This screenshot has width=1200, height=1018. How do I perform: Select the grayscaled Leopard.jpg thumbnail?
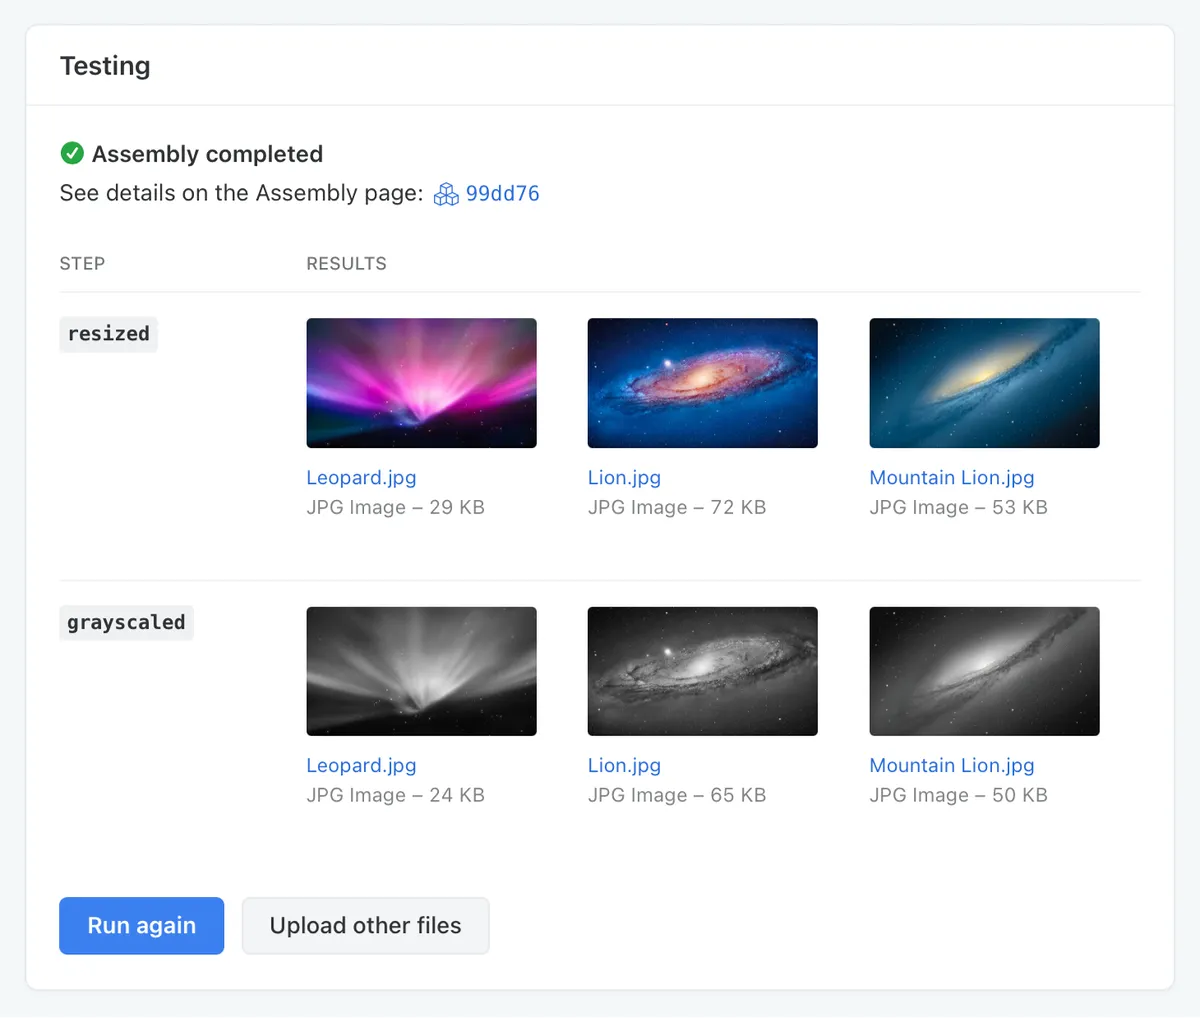pos(421,671)
